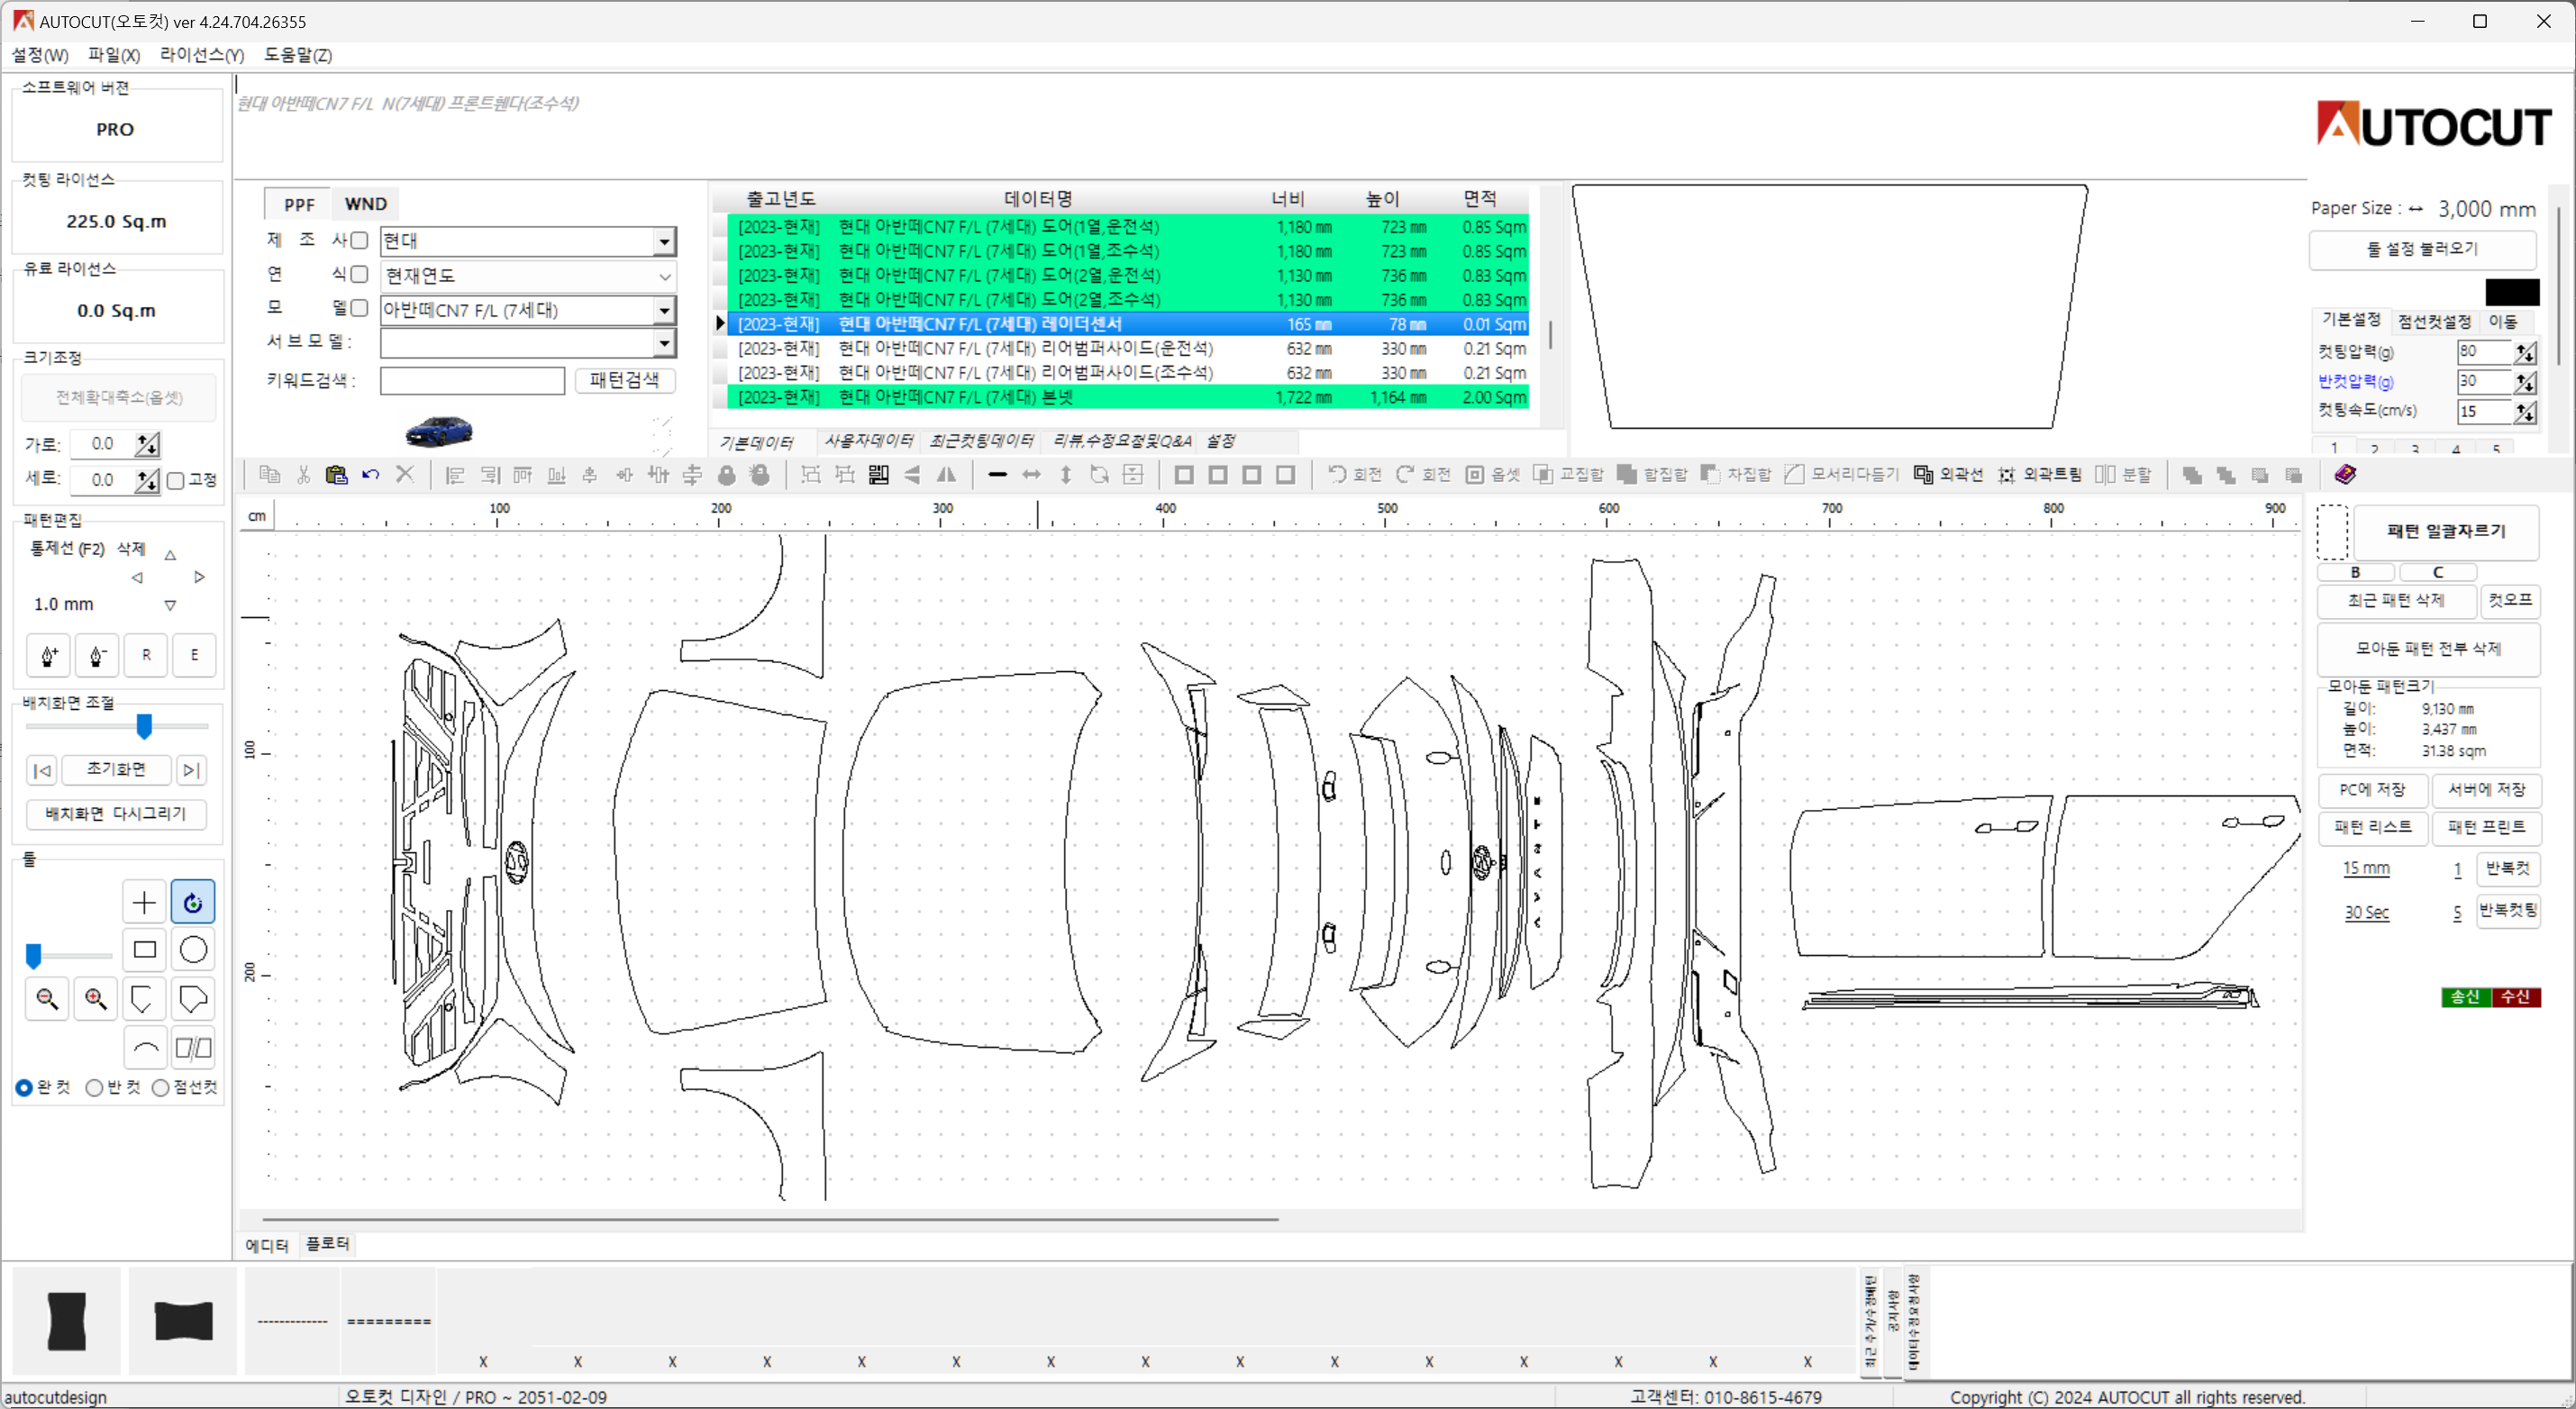This screenshot has height=1409, width=2576.
Task: Select the circle shape tool
Action: (193, 950)
